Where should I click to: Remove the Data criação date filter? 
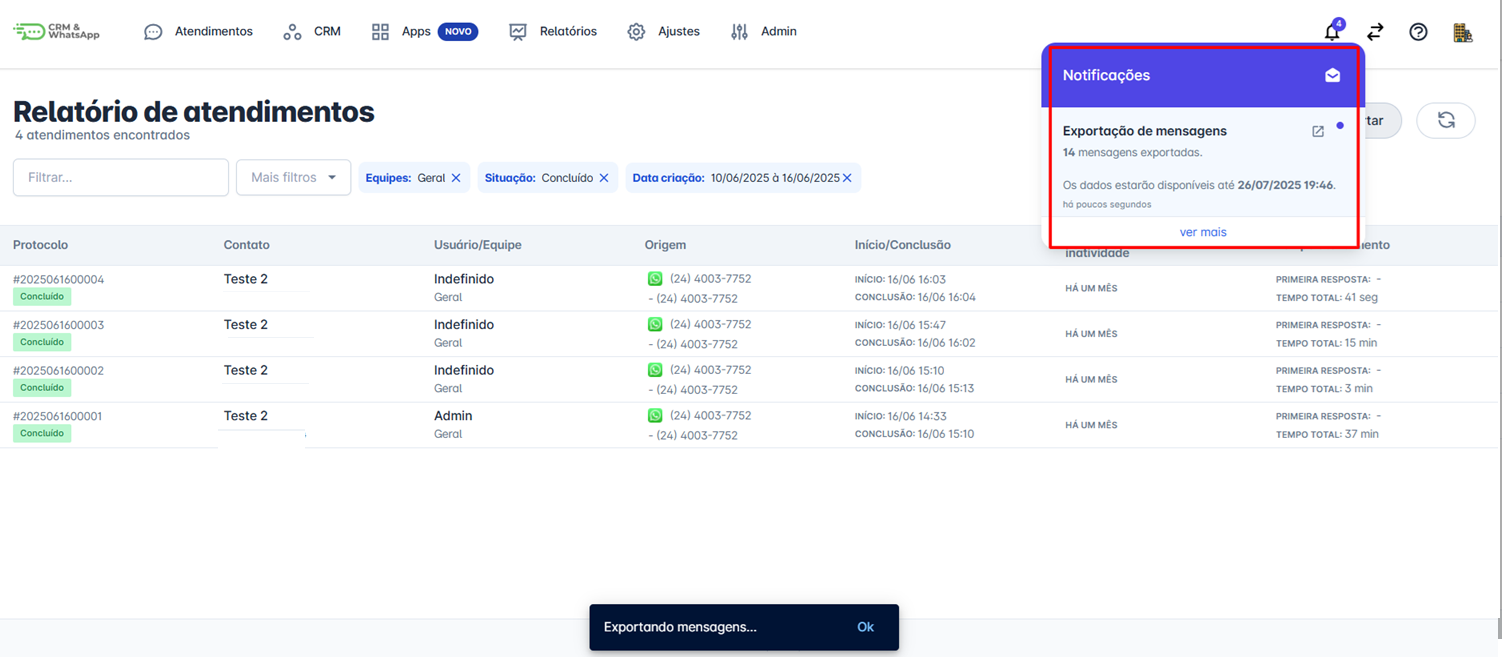[847, 178]
